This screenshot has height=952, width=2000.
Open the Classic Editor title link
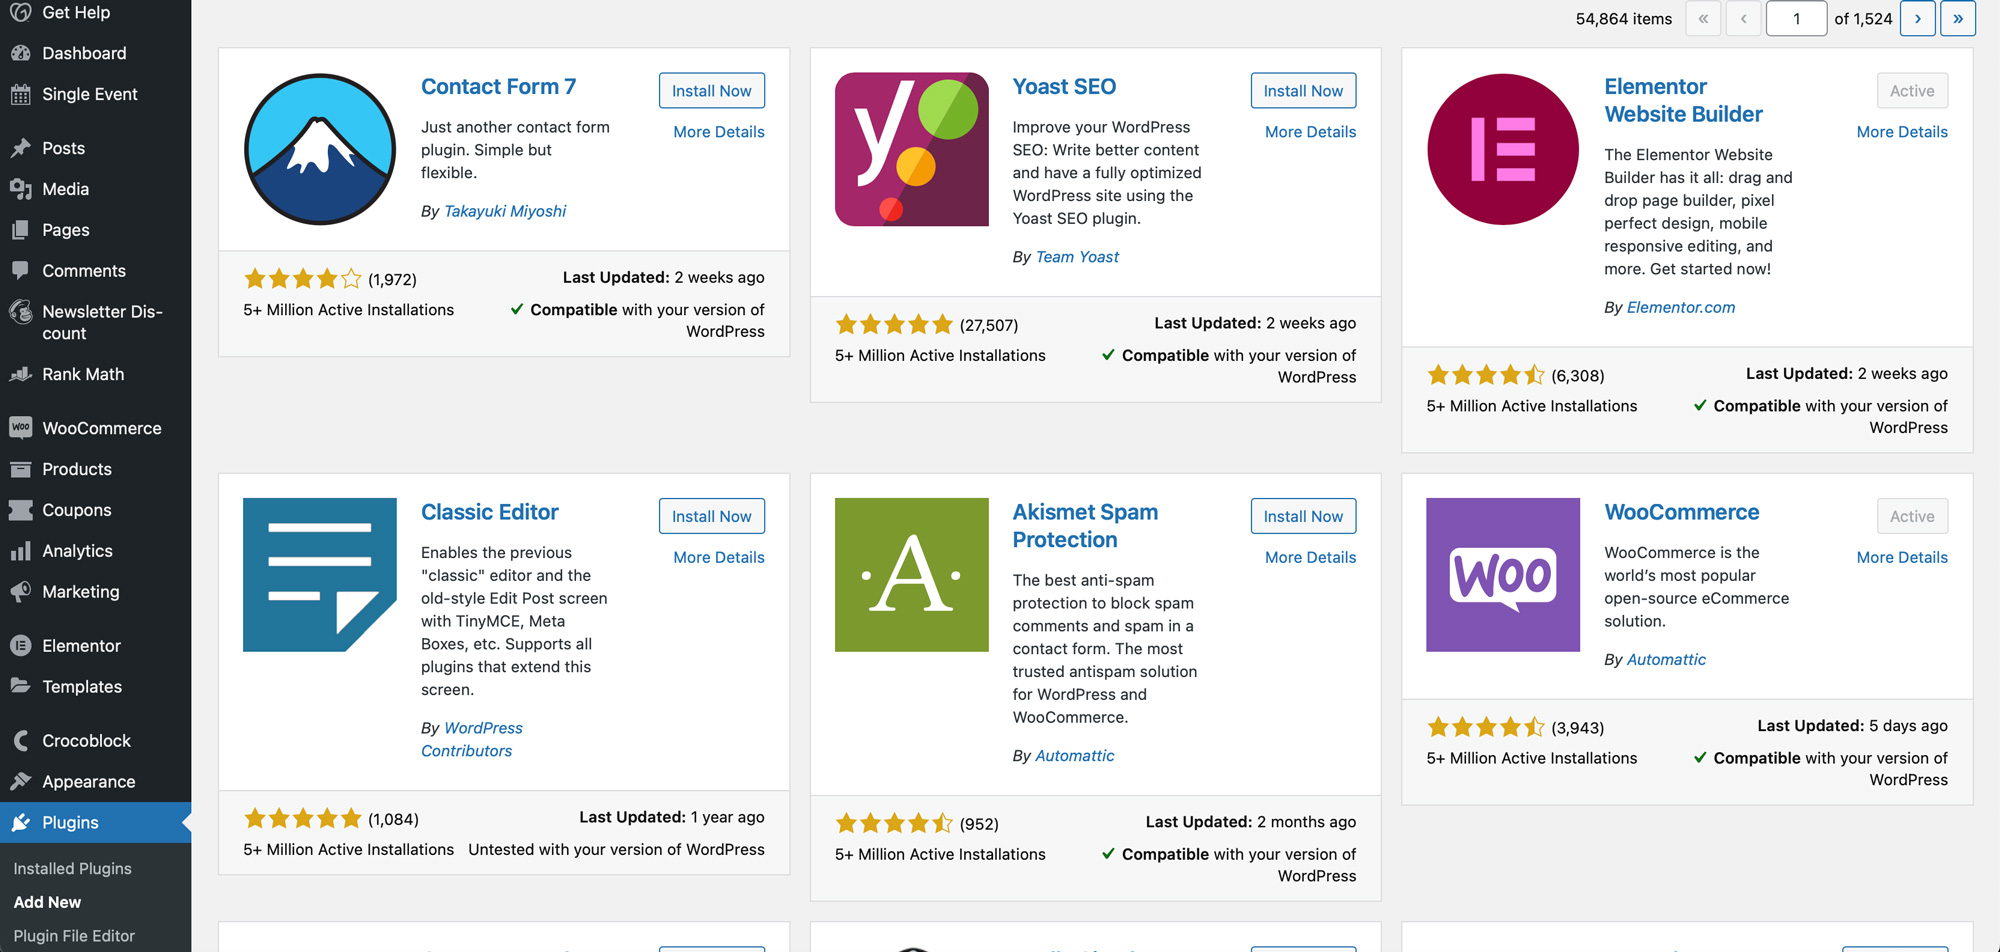click(x=489, y=512)
